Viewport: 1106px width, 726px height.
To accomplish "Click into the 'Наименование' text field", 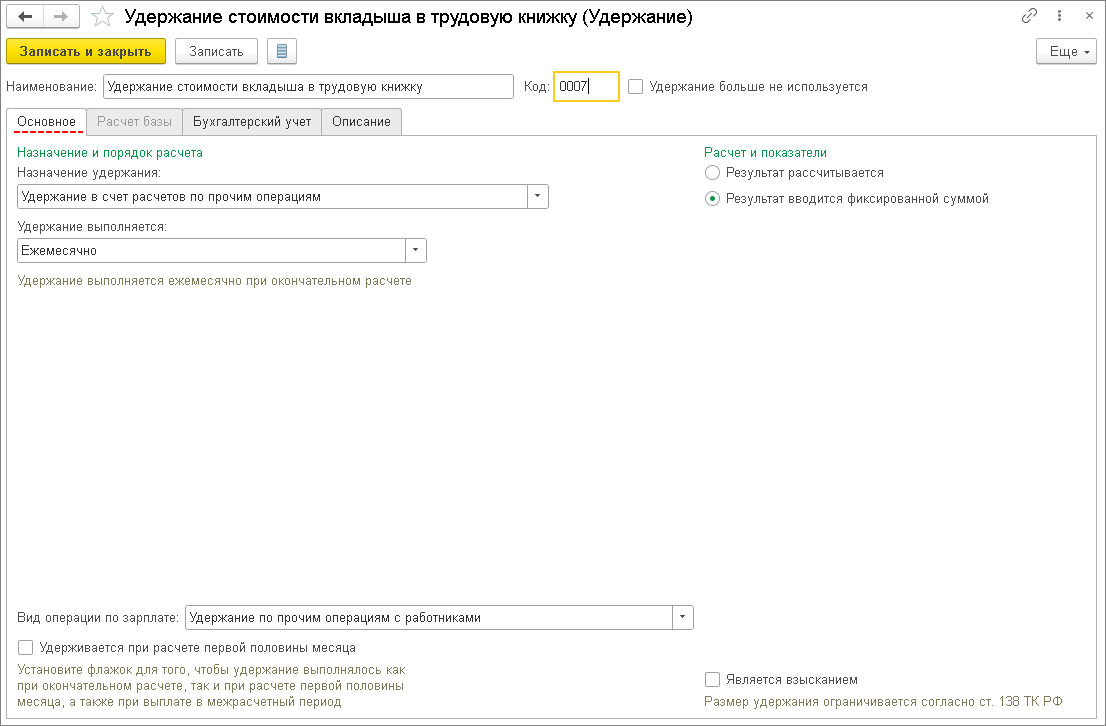I will [308, 87].
